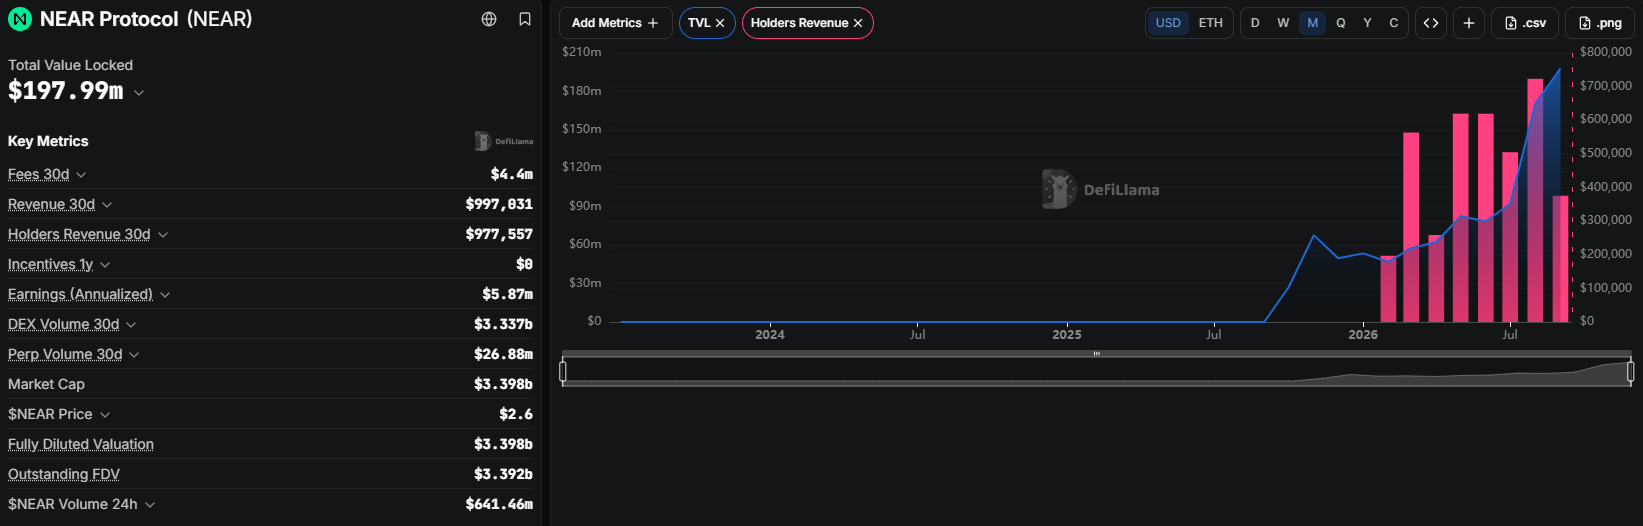Expand Total Value Locked chevron
This screenshot has height=526, width=1643.
[139, 93]
